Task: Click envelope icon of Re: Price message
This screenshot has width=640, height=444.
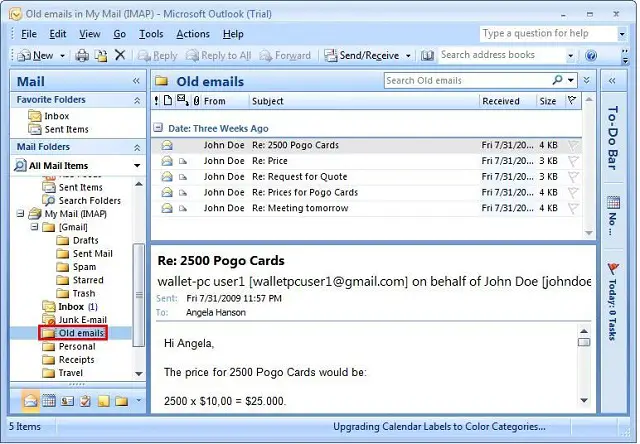Action: coord(167,161)
